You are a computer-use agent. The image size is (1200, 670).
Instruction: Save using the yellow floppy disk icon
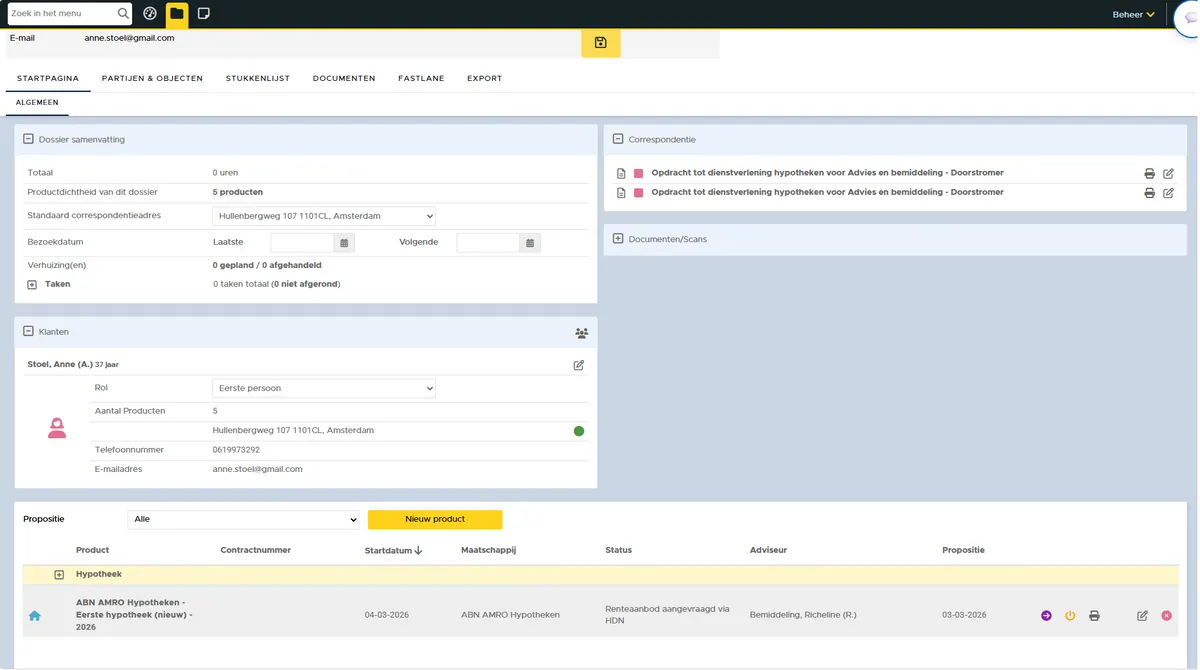click(600, 42)
